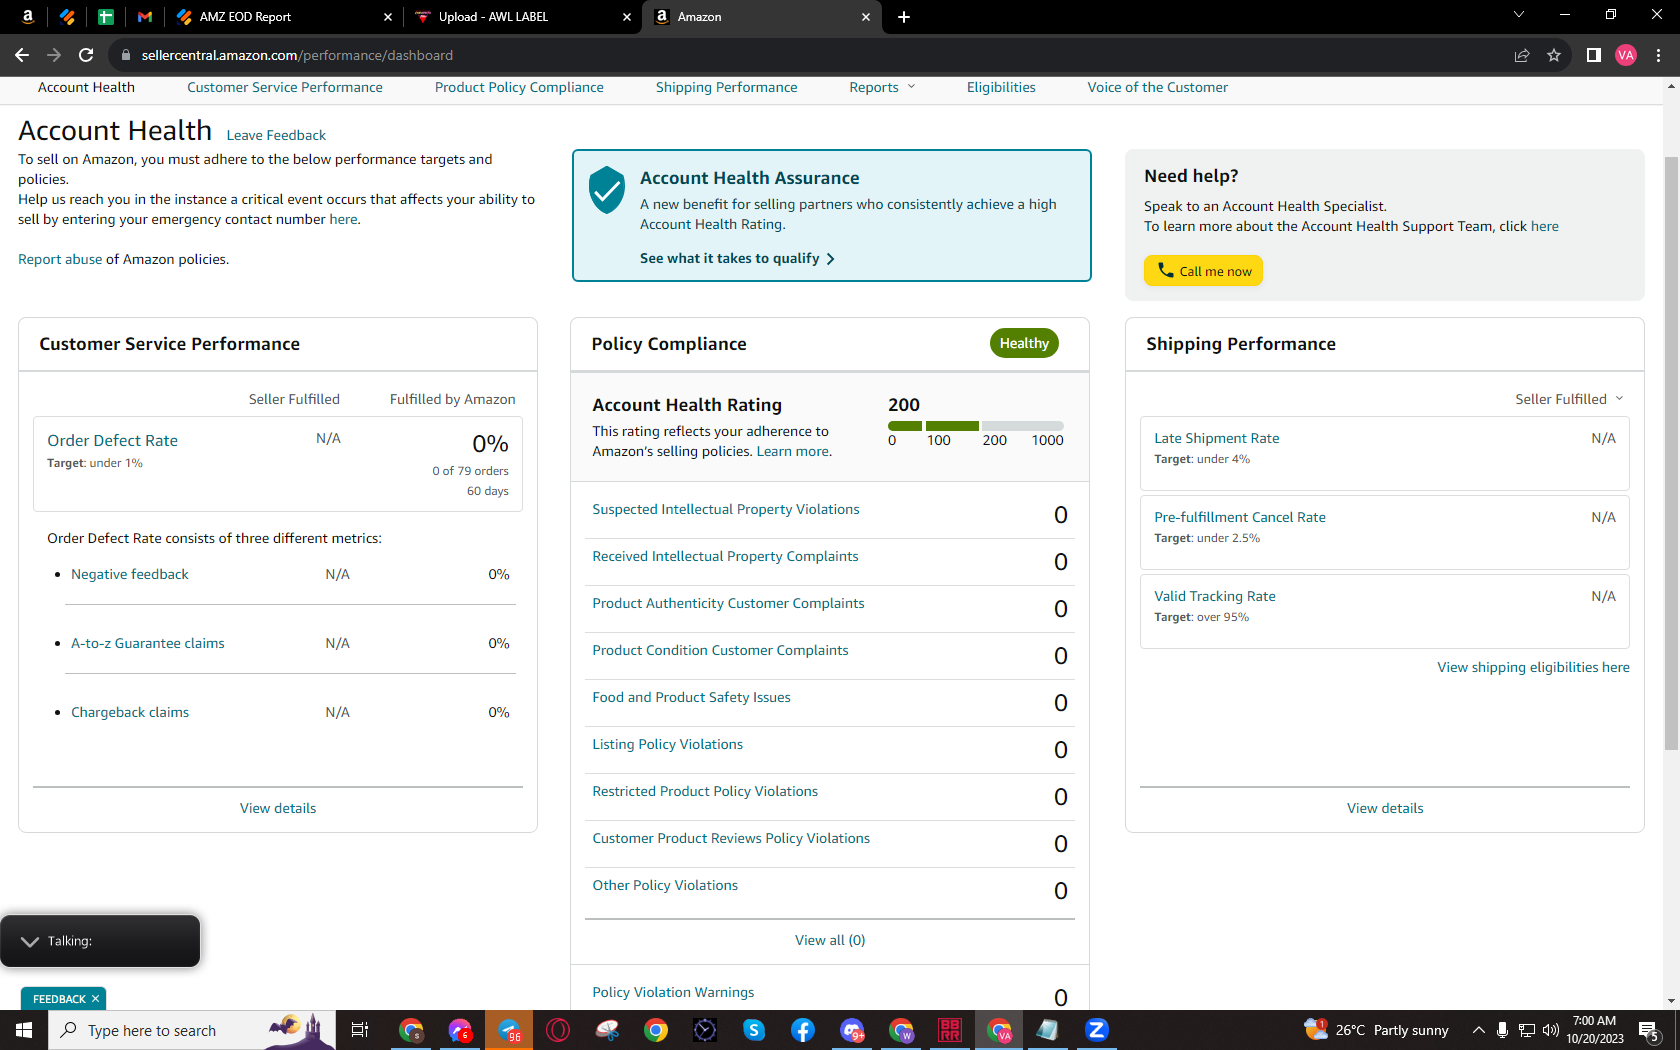Open Voice of the Customer menu item
Viewport: 1680px width, 1050px height.
pyautogui.click(x=1158, y=87)
